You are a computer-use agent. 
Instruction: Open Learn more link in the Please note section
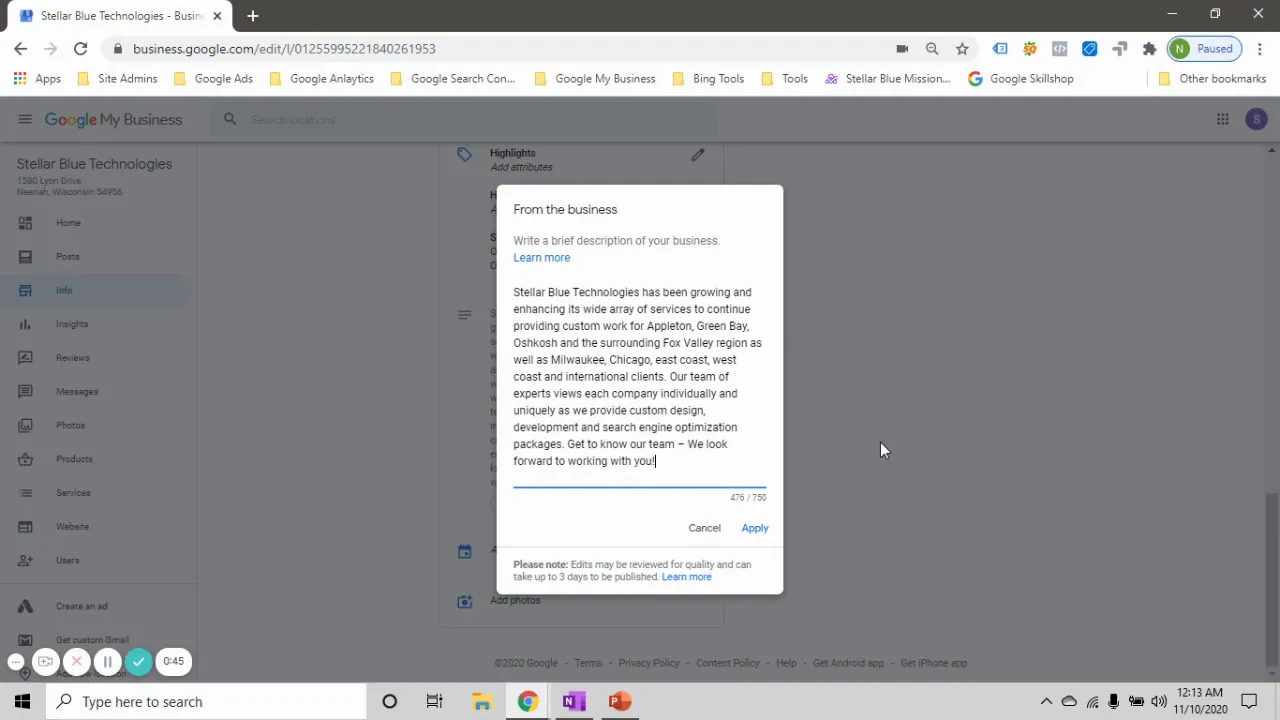pos(686,577)
